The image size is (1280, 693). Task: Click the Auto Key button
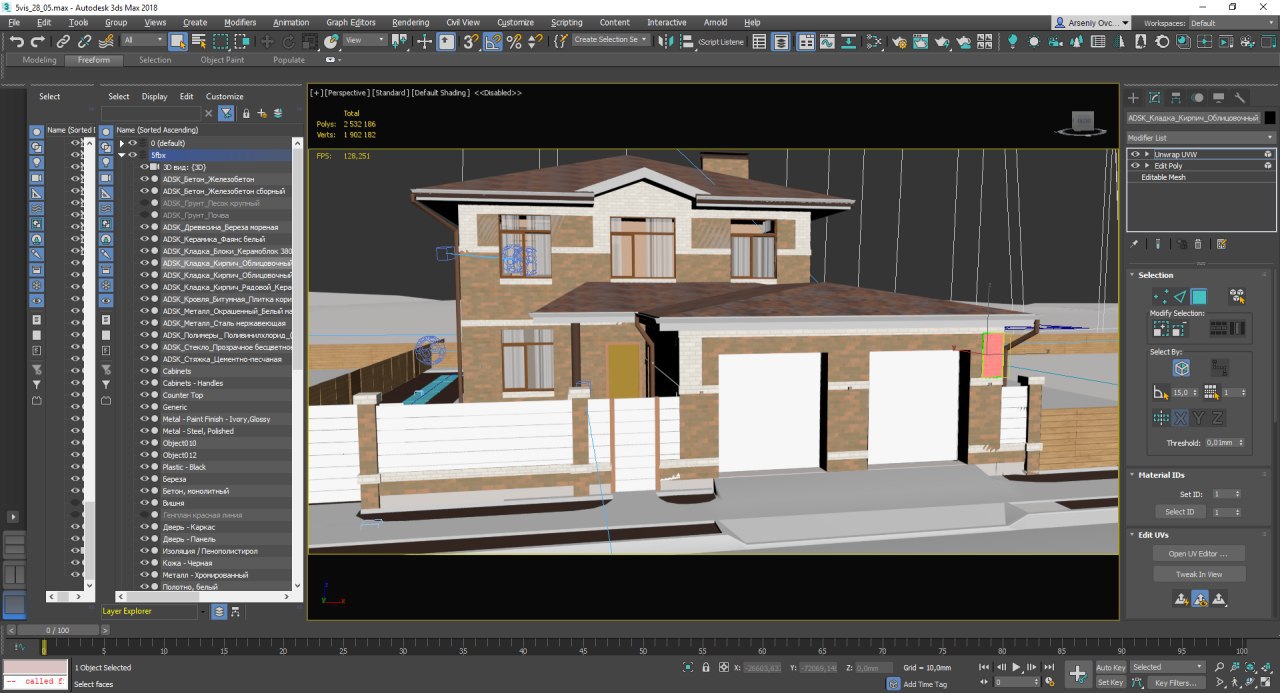coord(1110,667)
